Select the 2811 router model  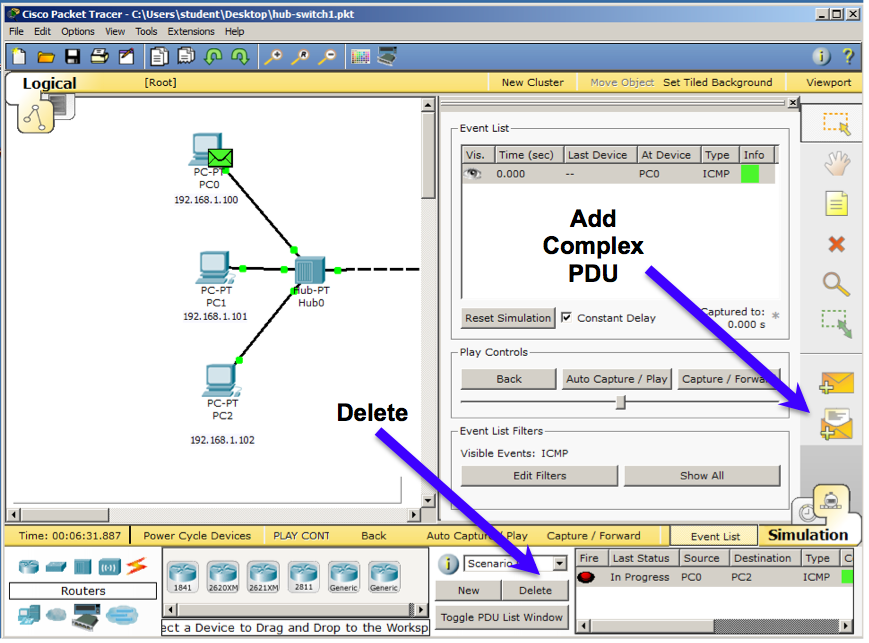pyautogui.click(x=303, y=576)
